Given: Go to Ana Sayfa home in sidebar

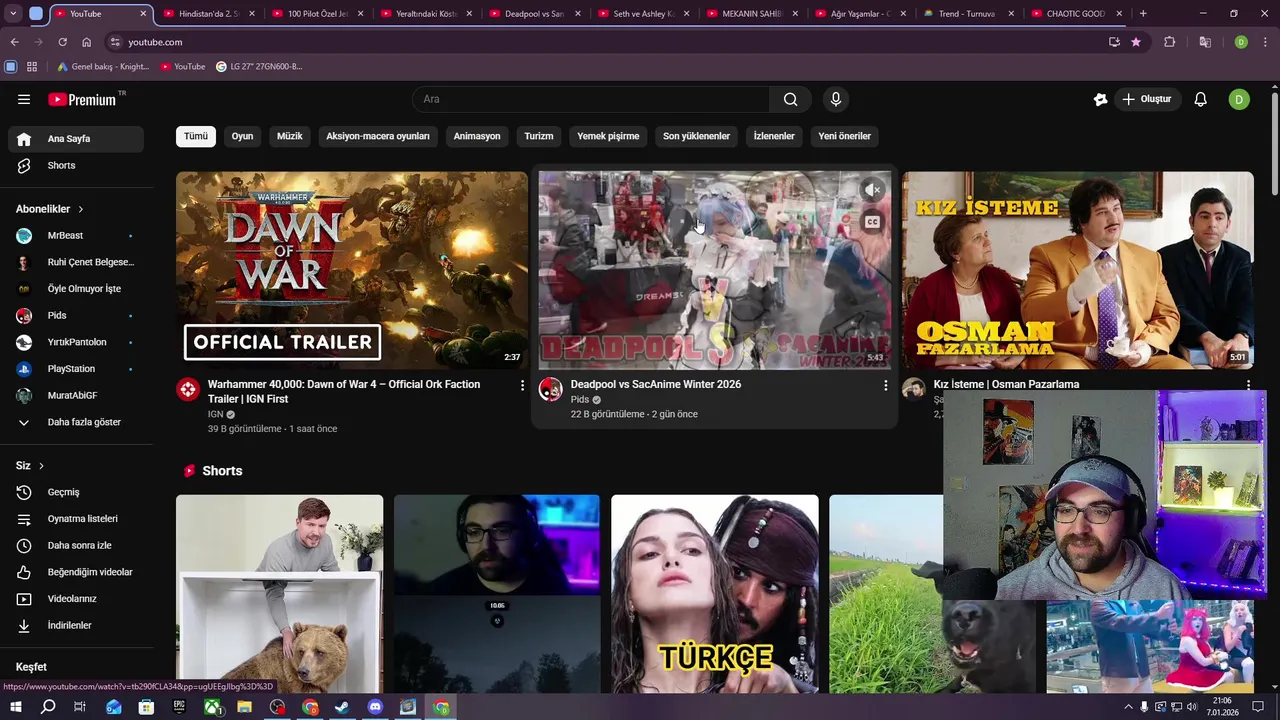Looking at the screenshot, I should pos(76,139).
